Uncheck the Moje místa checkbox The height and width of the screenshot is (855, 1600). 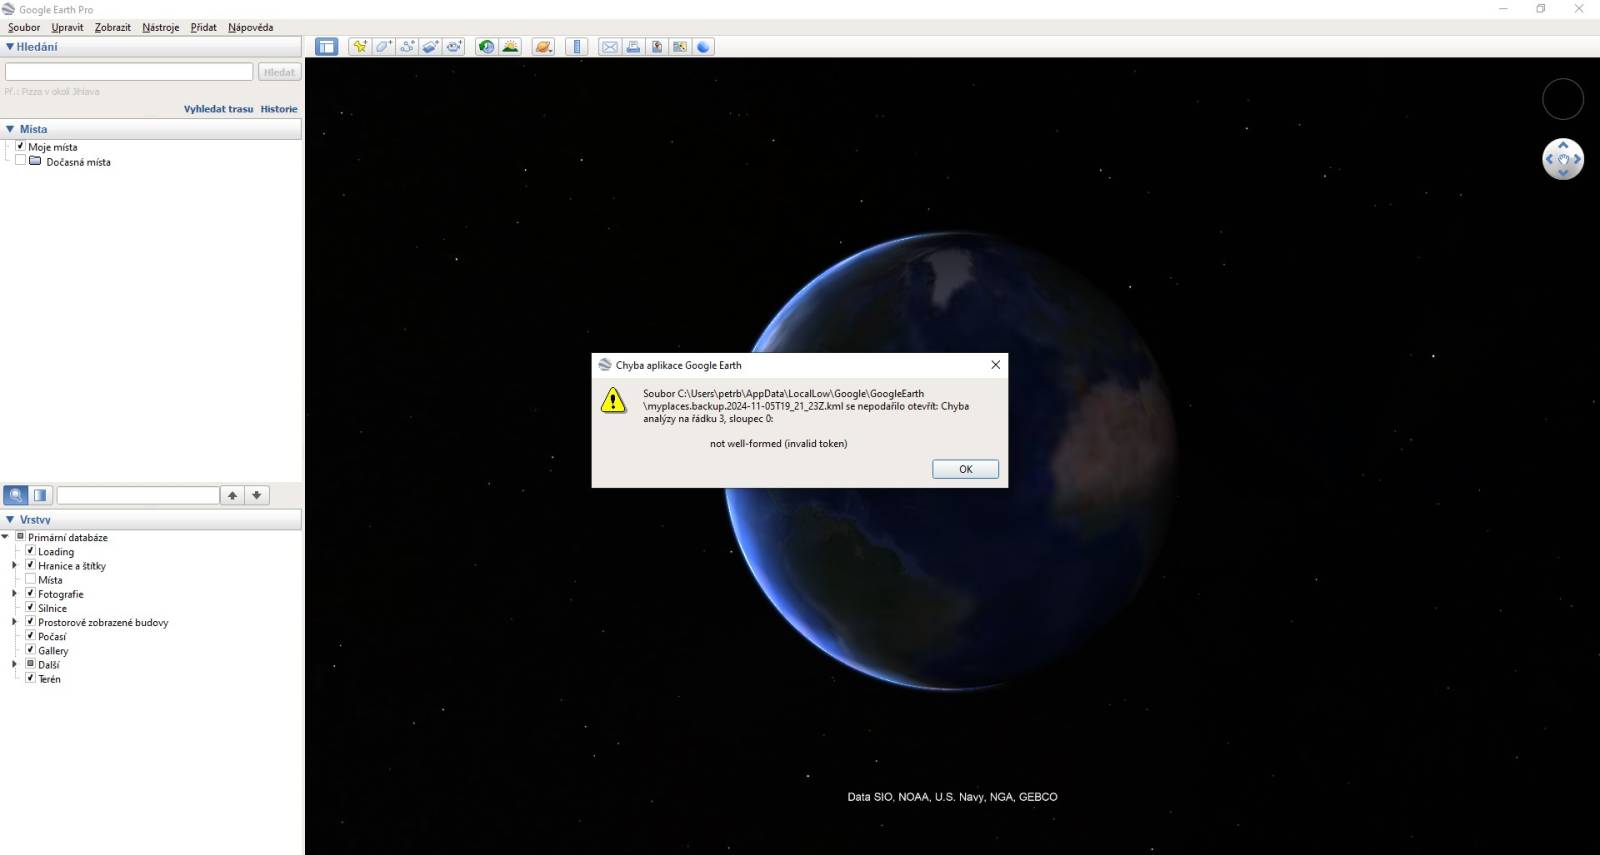click(x=20, y=146)
